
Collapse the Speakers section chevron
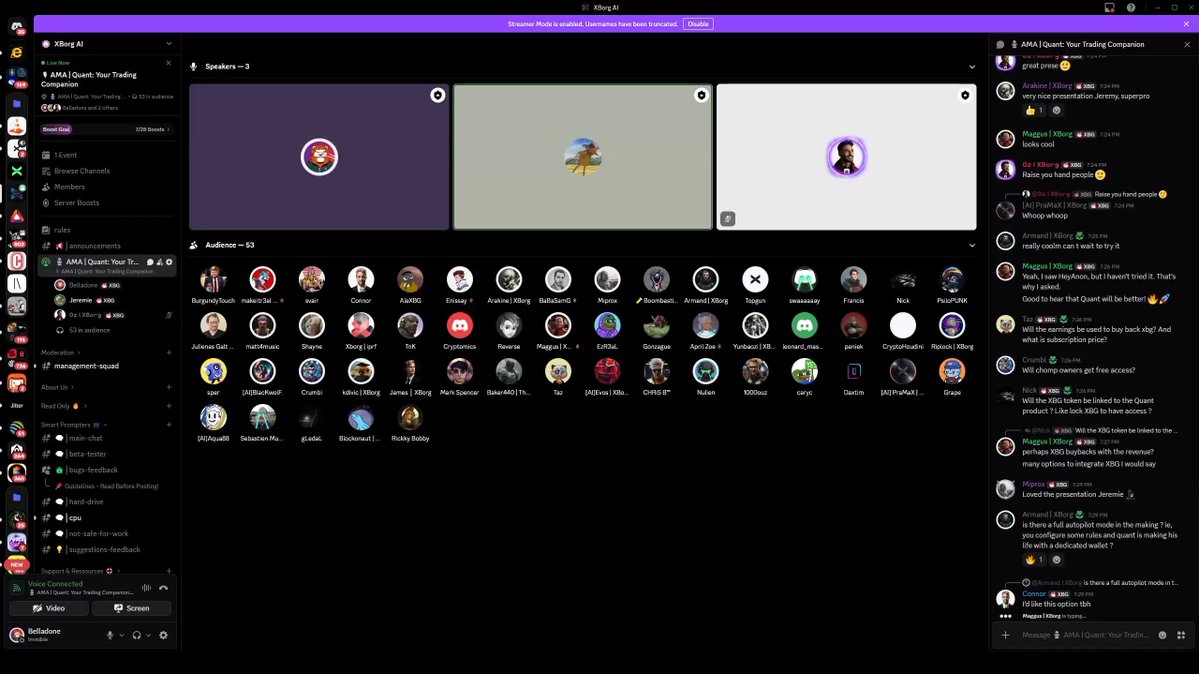tap(972, 67)
